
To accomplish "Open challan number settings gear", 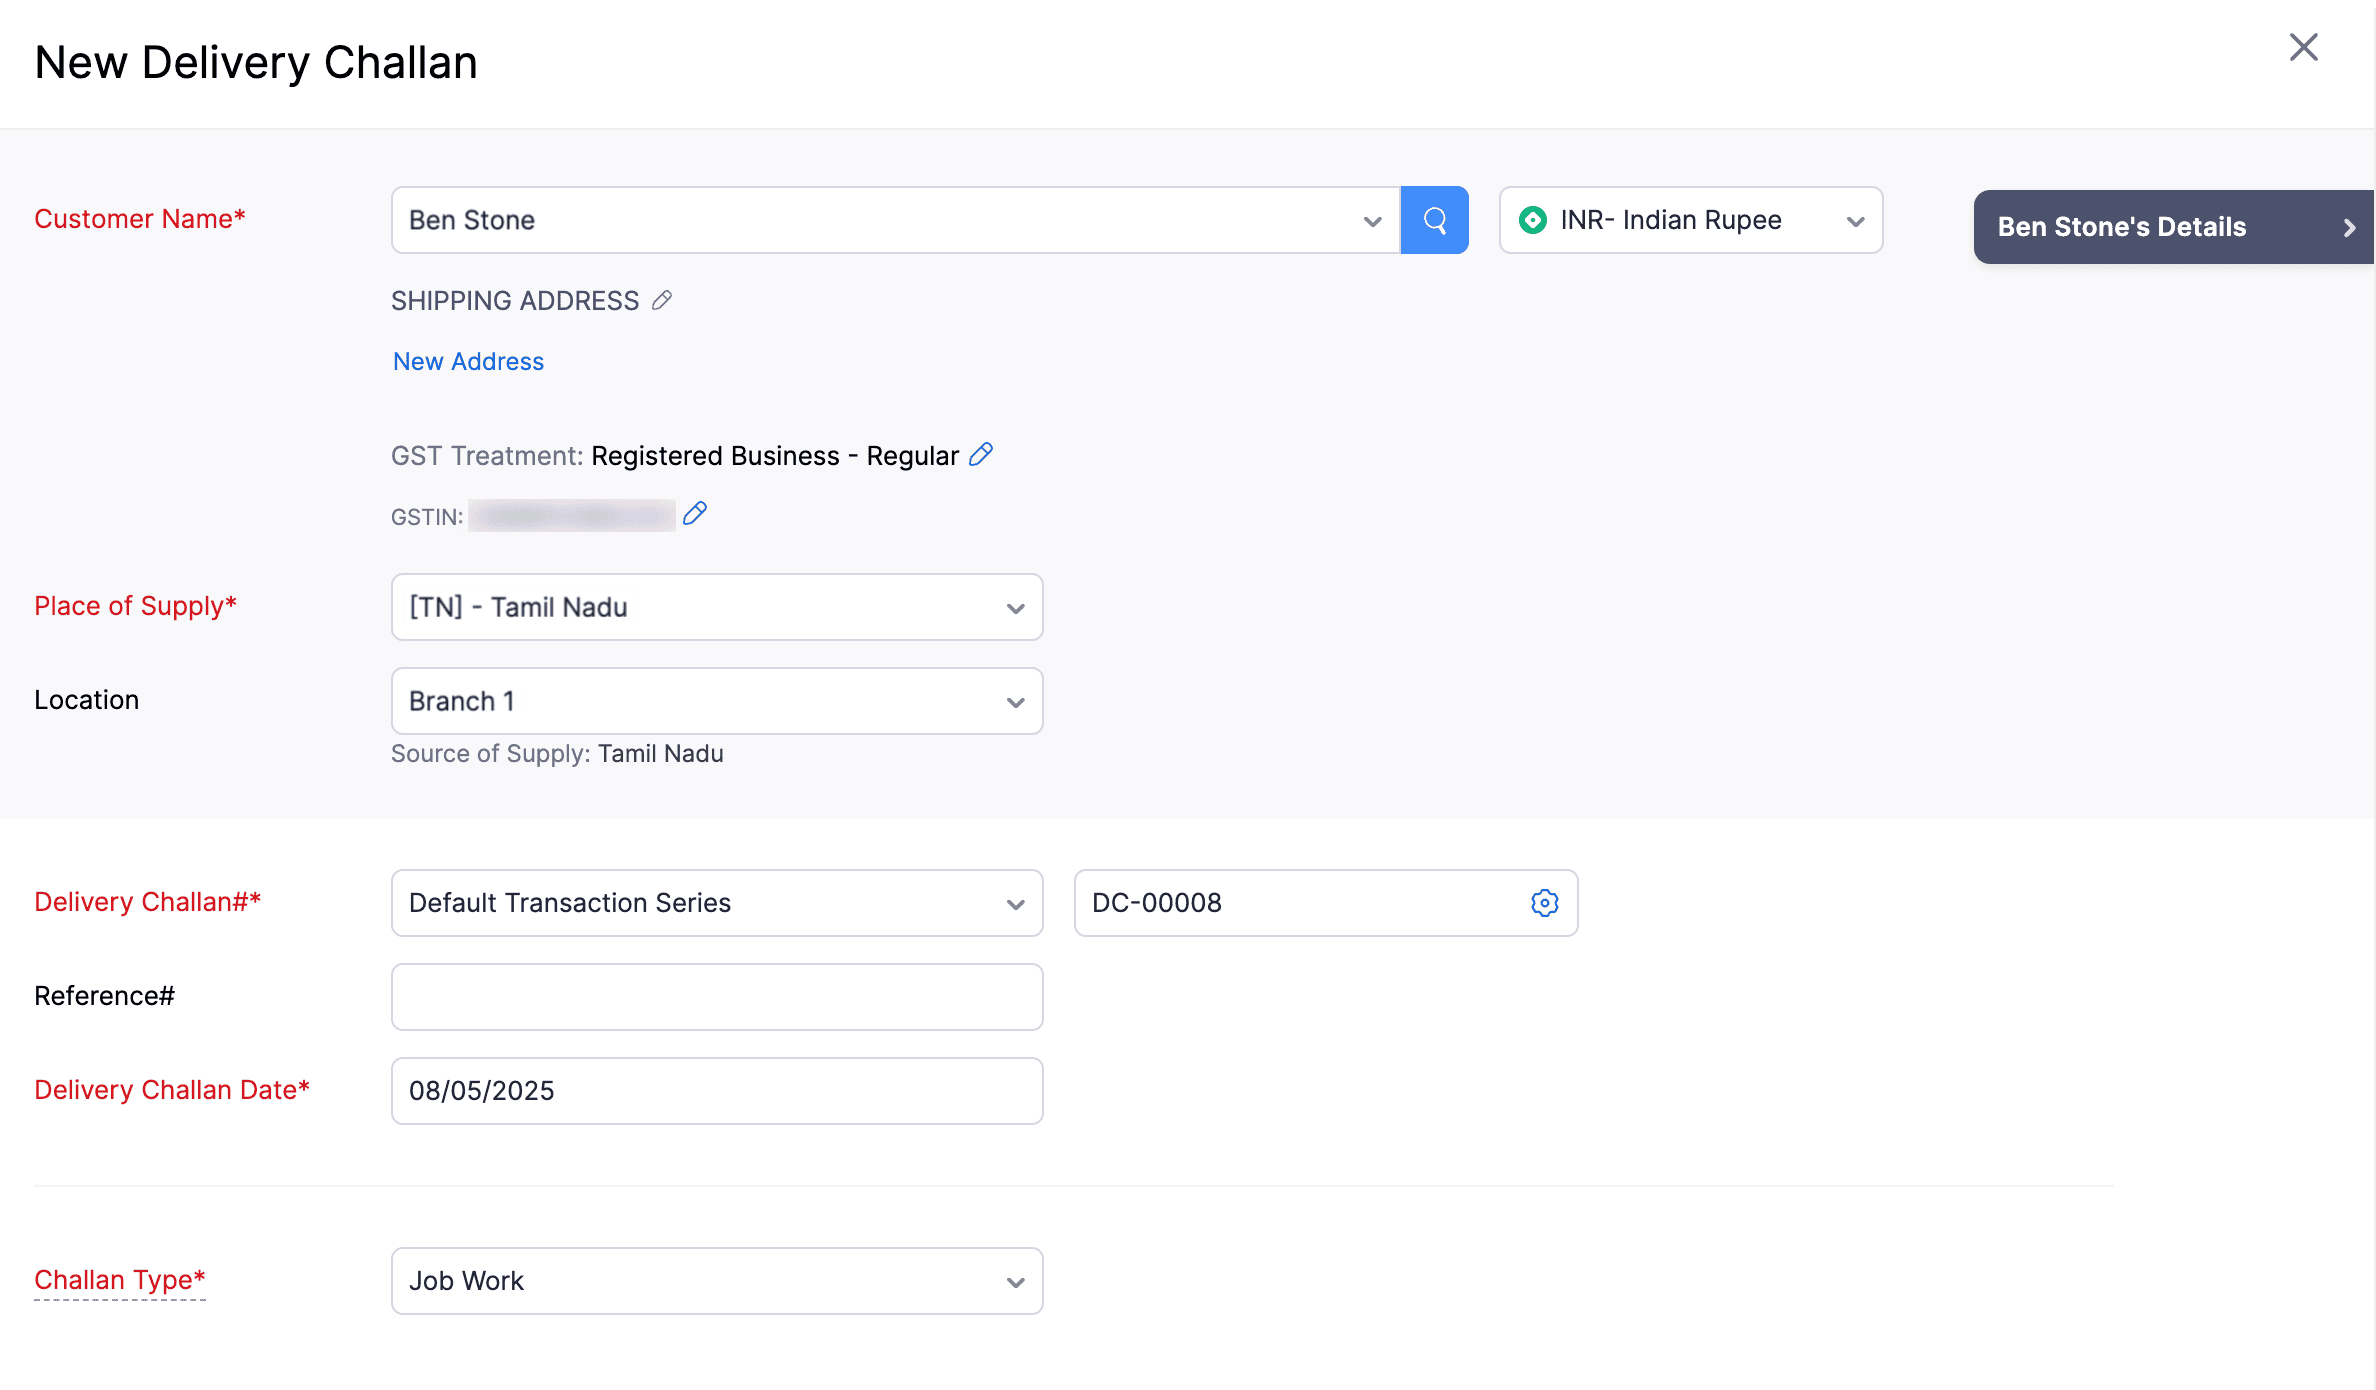I will [1544, 903].
